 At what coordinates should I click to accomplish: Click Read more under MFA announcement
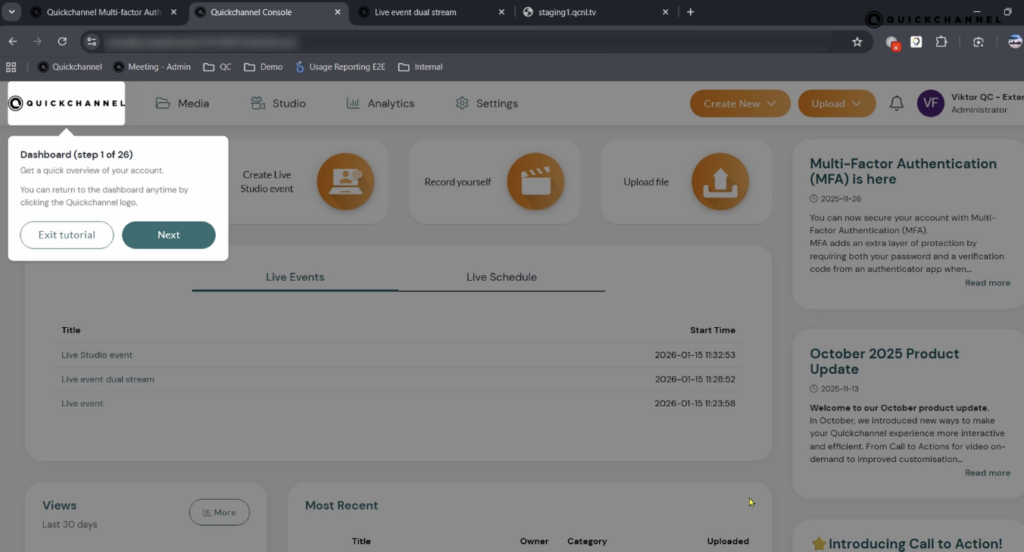(987, 283)
